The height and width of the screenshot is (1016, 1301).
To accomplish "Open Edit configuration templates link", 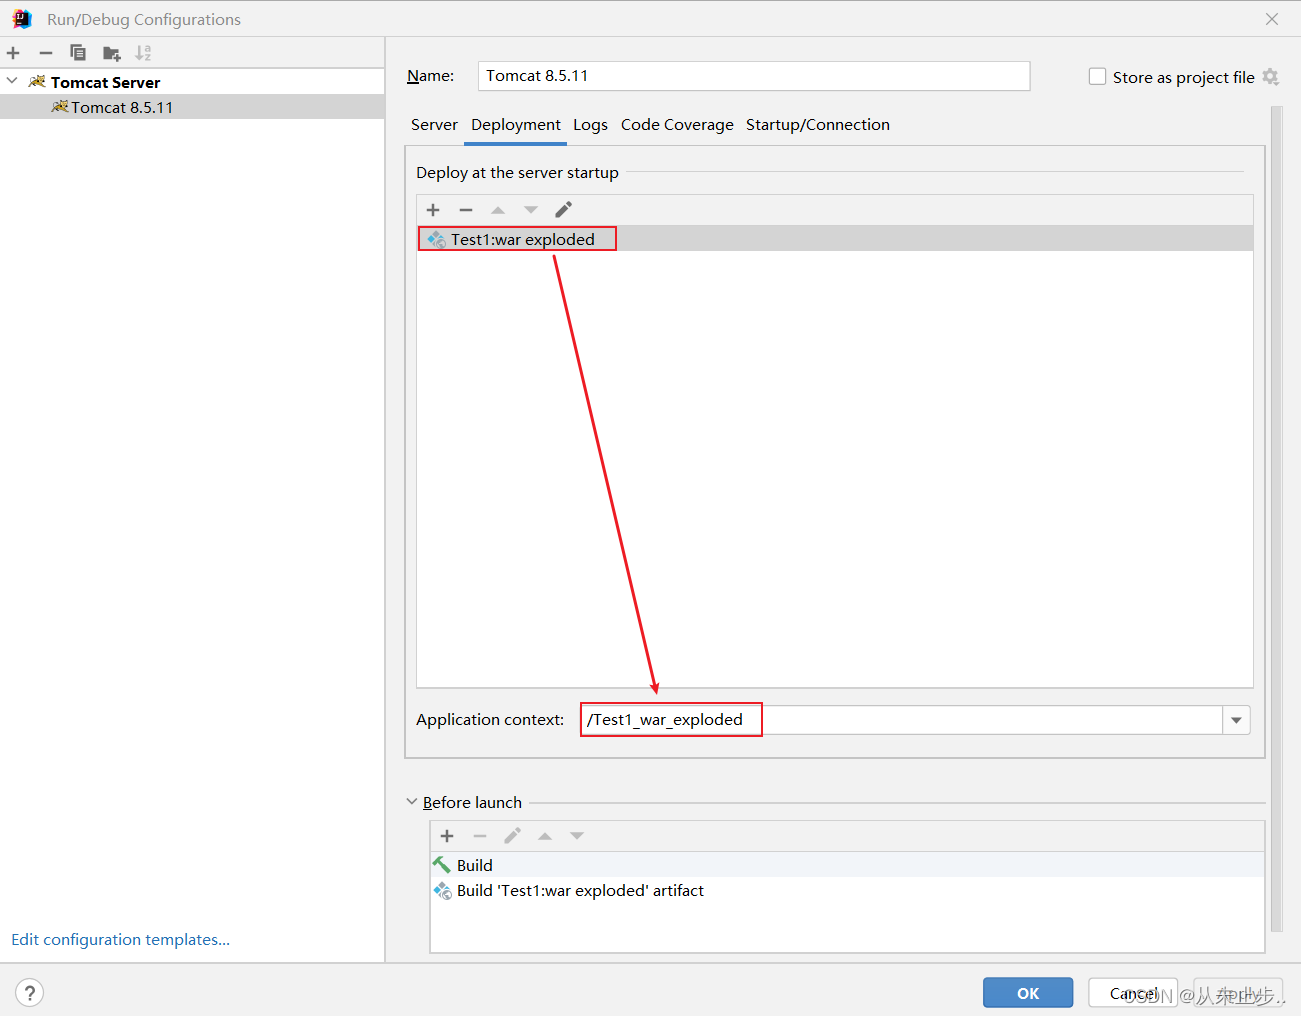I will click(x=121, y=940).
